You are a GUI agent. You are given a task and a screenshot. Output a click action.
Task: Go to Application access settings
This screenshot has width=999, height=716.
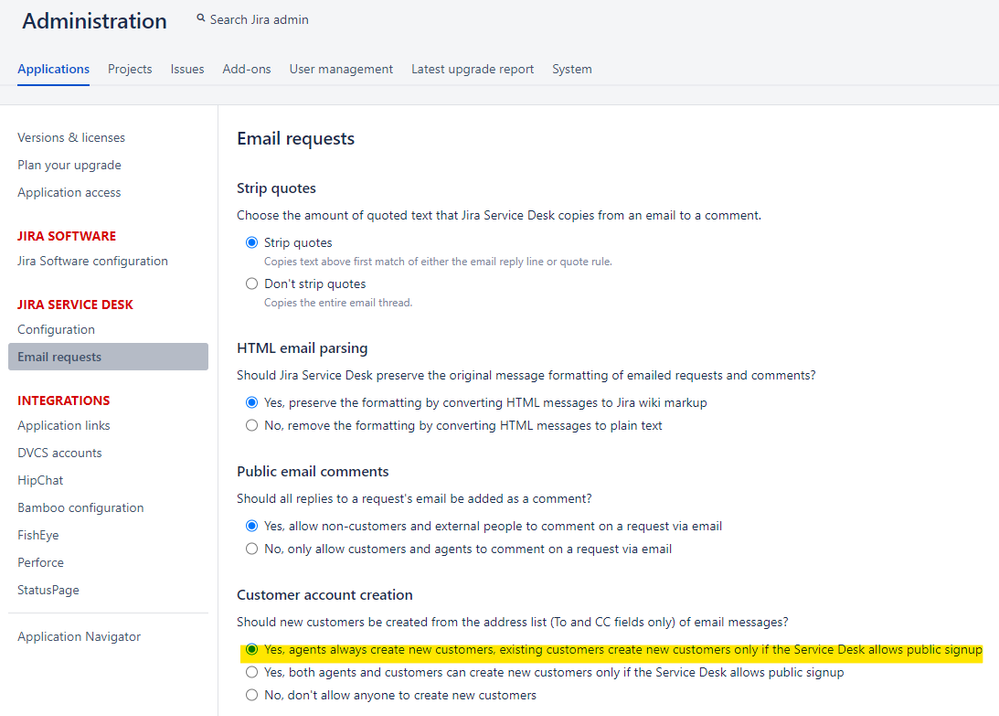pyautogui.click(x=69, y=192)
